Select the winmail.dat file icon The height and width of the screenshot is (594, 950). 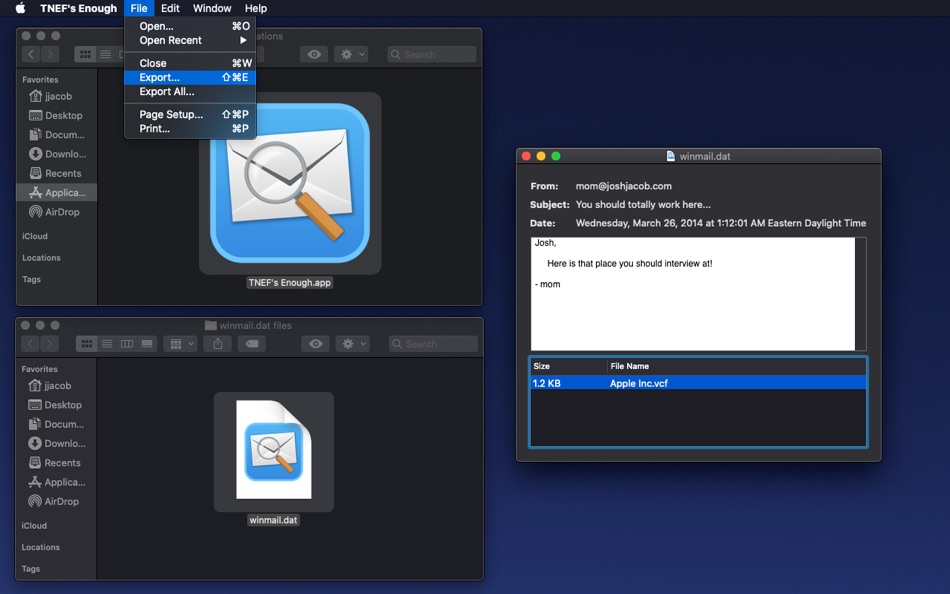tap(274, 450)
